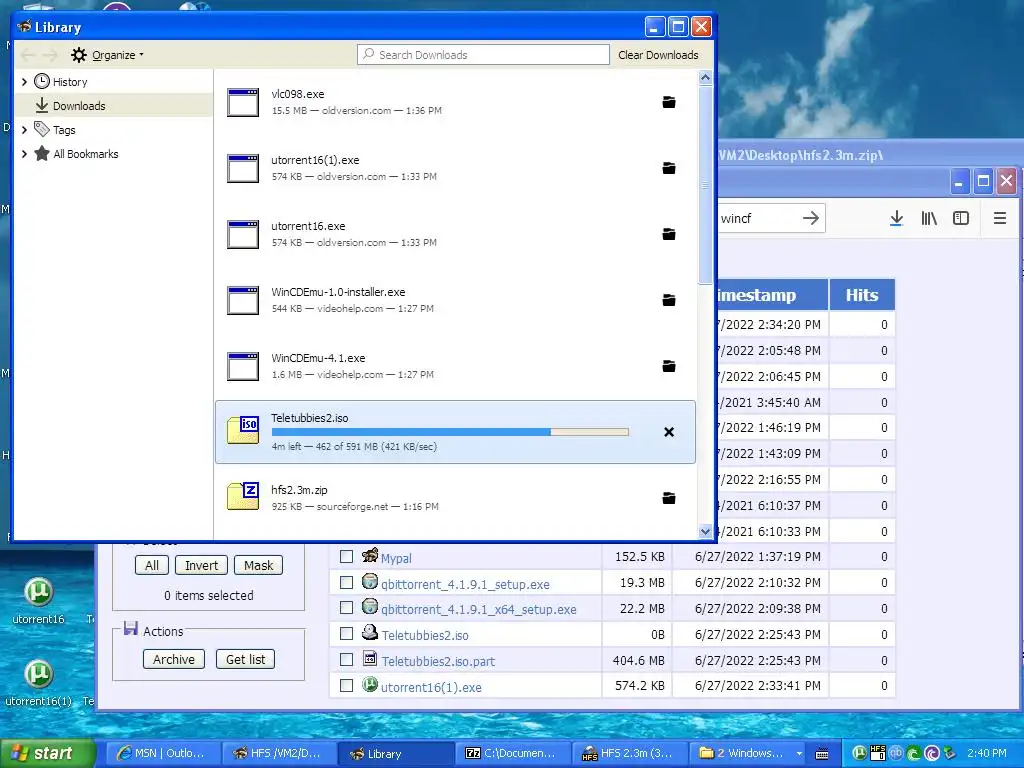Click the Teletubbies2.iso download progress bar
This screenshot has width=1024, height=768.
tap(450, 432)
